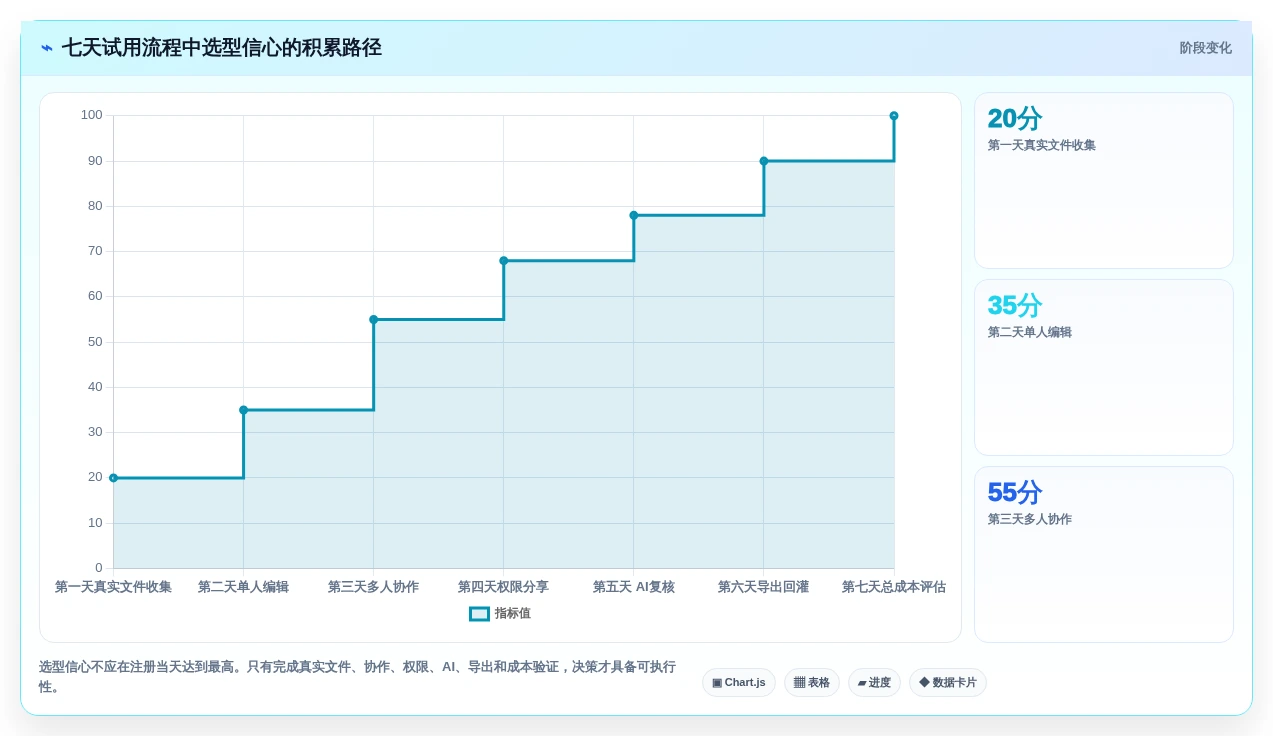Click the data point at value 90
This screenshot has height=736, width=1273.
click(x=763, y=161)
